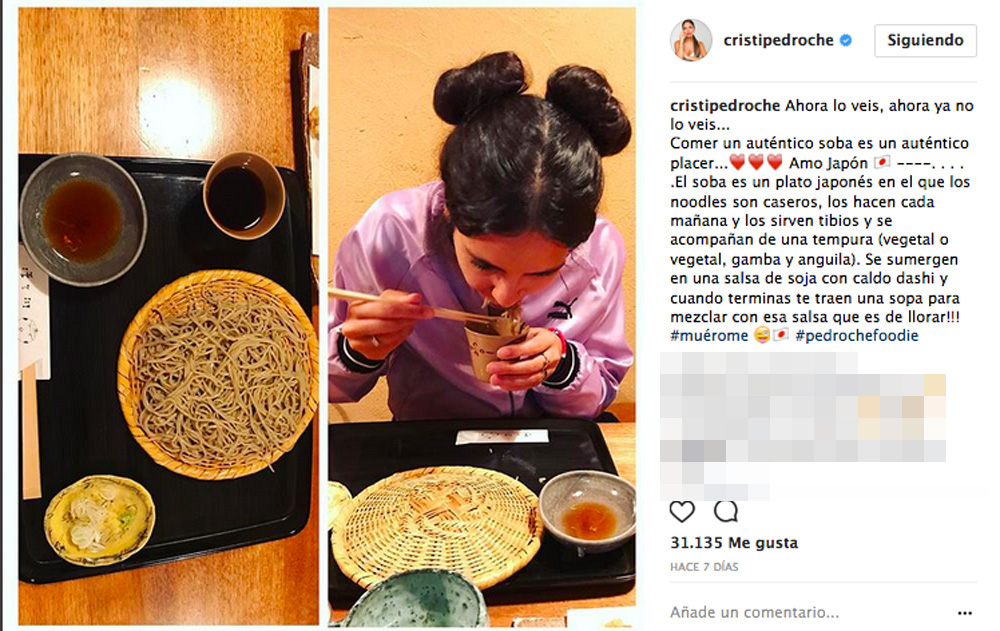Open the HACE 7 DÍAS timestamp

coord(704,567)
